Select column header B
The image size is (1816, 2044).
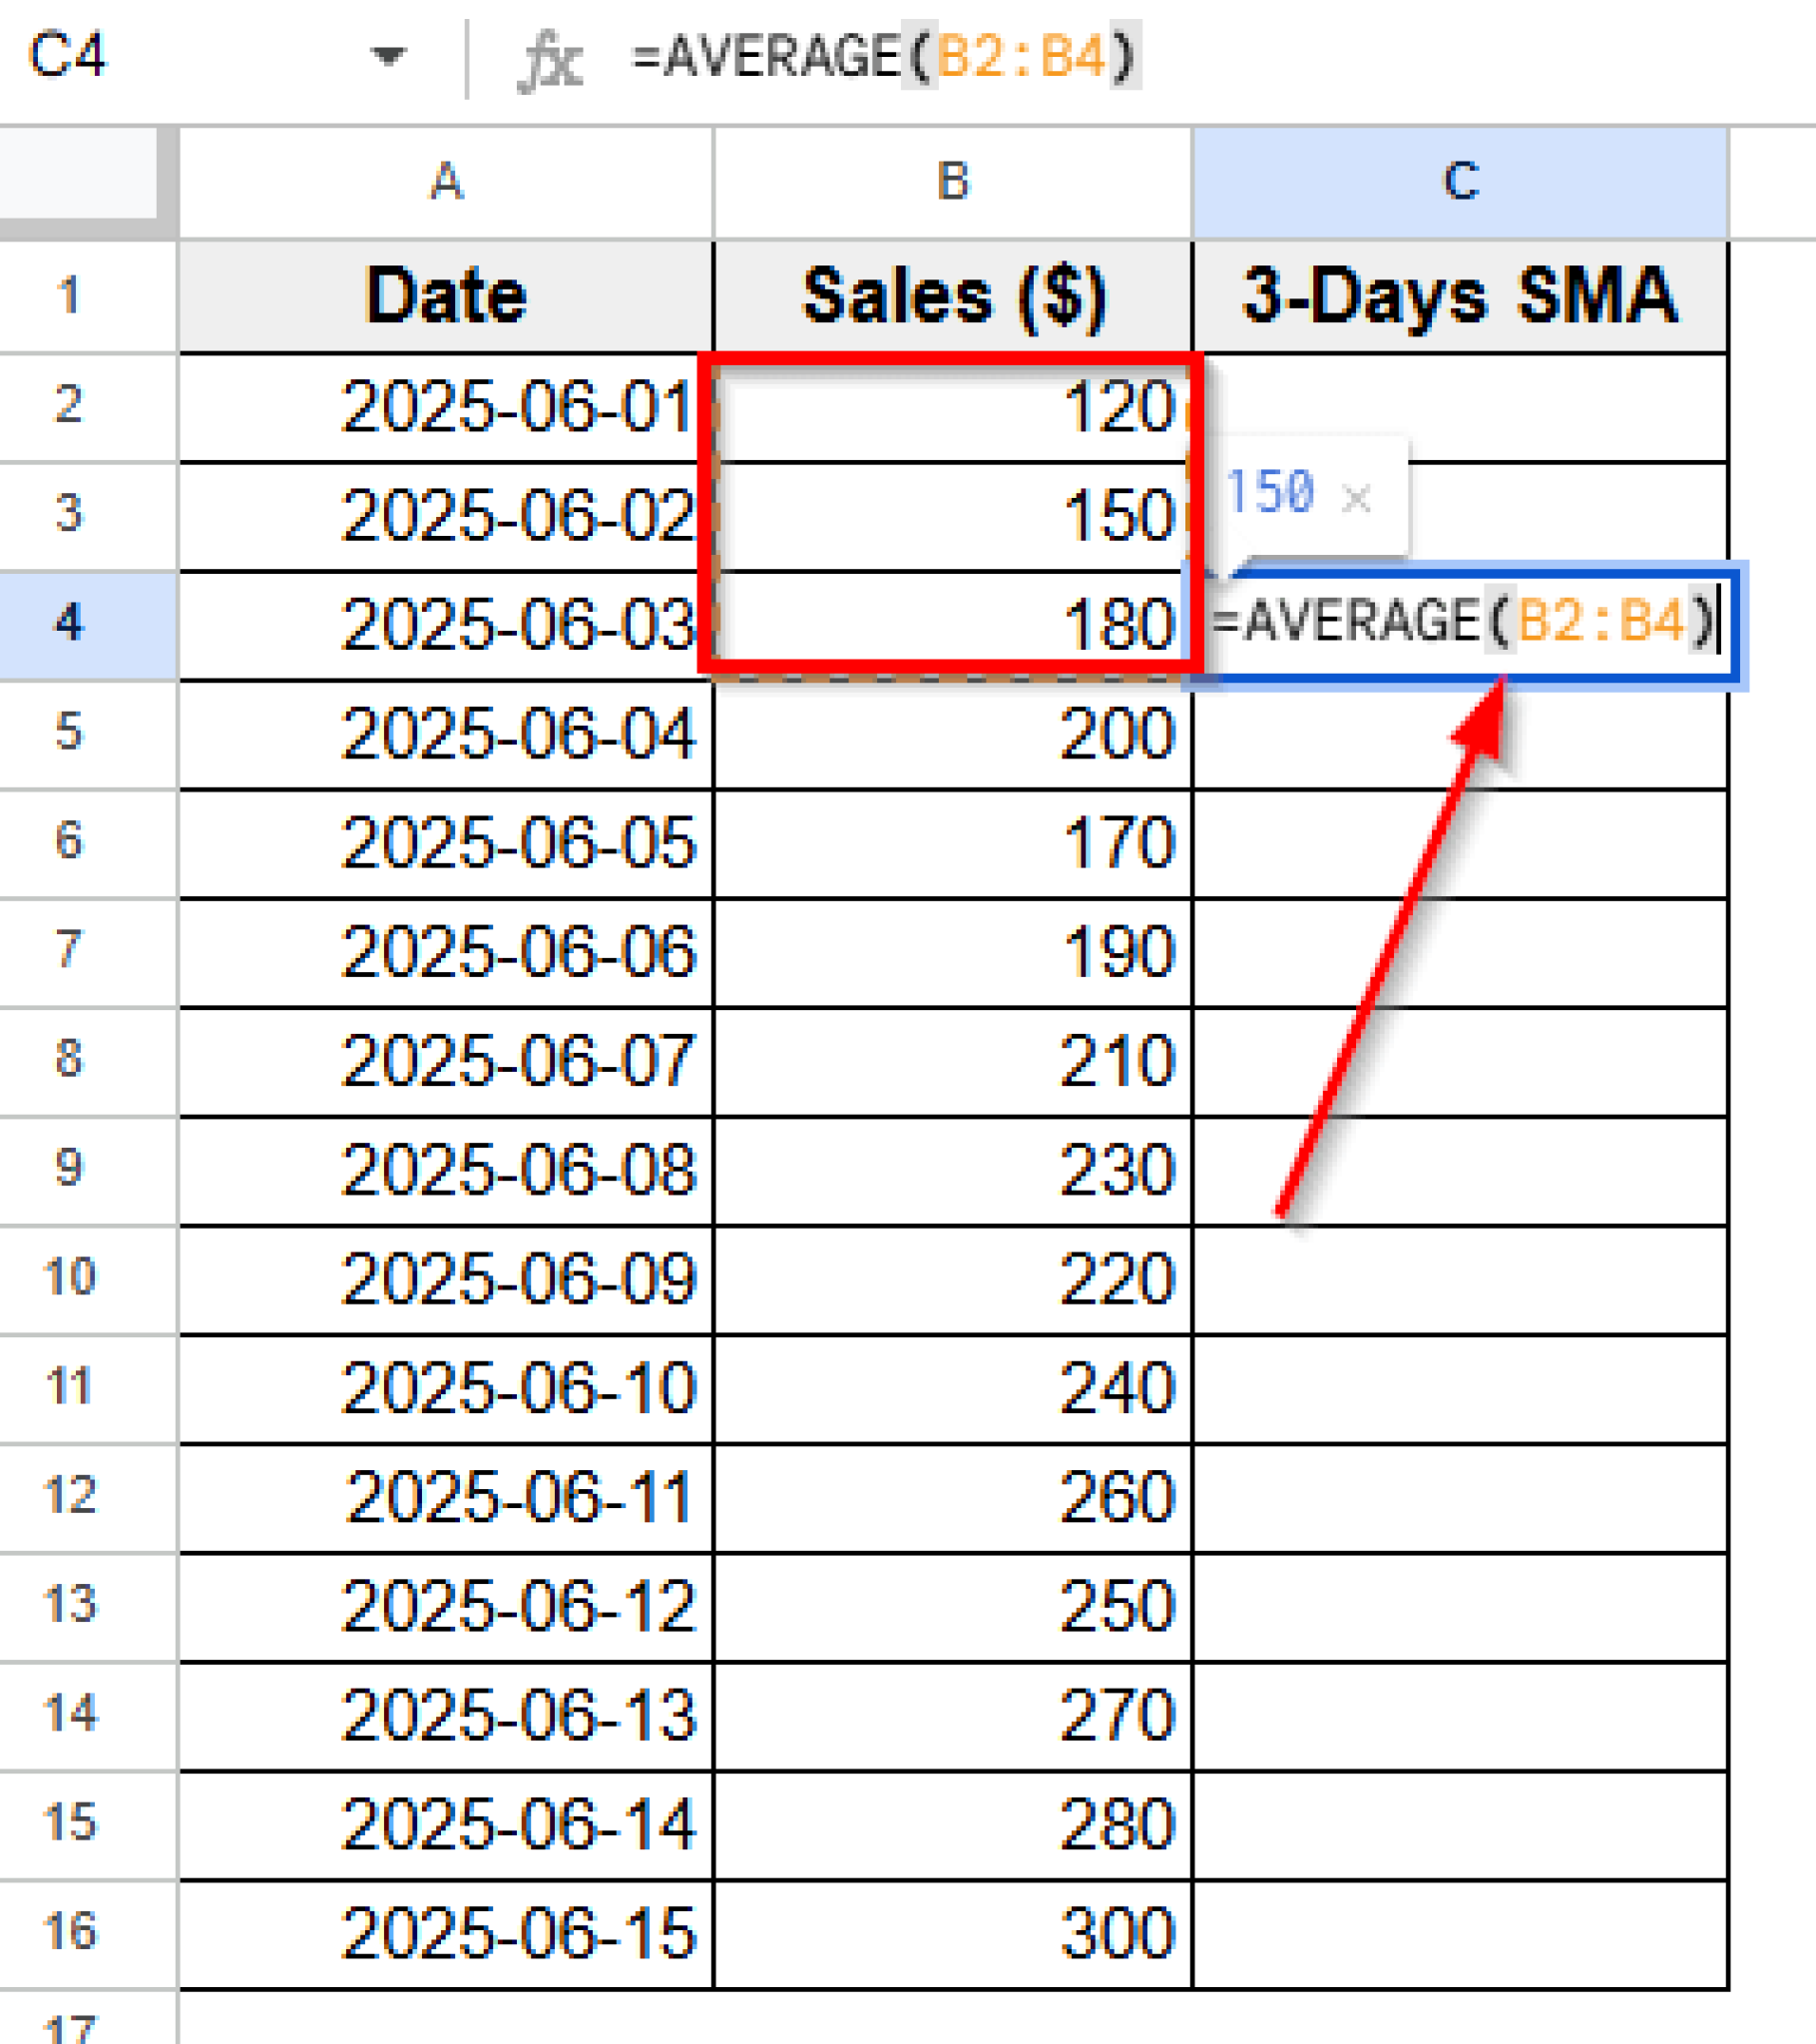click(x=950, y=180)
